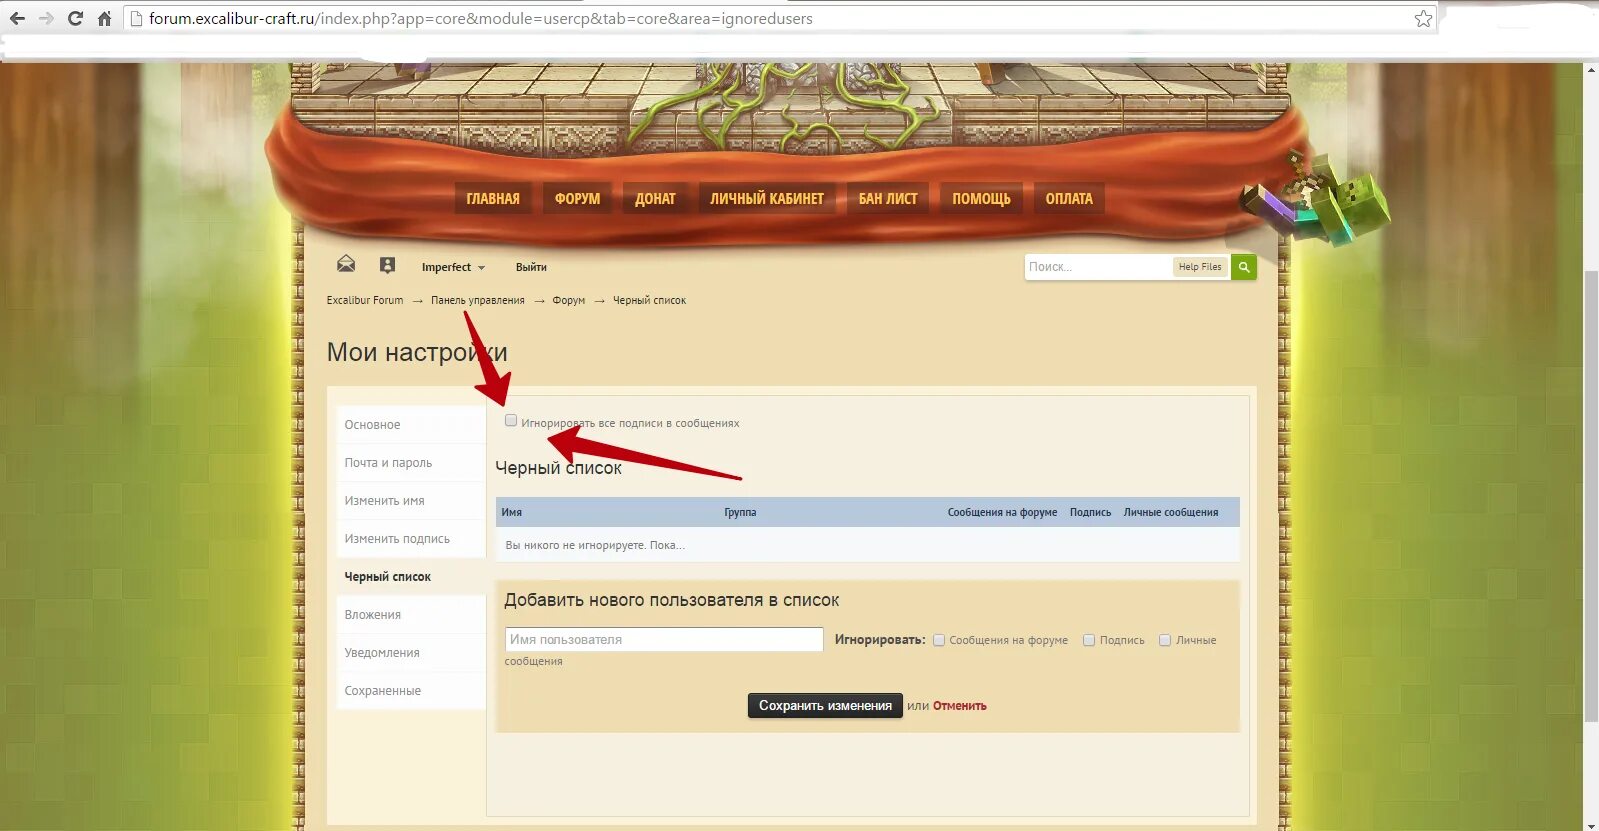Open the БАН ЛИСТ navigation item

(x=888, y=199)
